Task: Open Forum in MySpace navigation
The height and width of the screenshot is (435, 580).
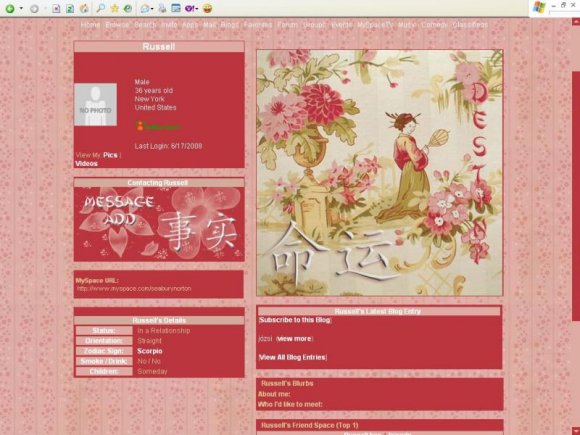Action: [x=287, y=25]
